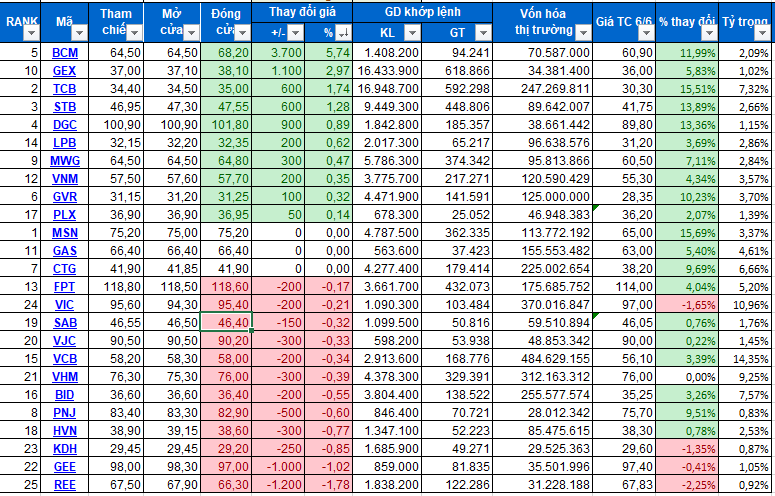775x496 pixels.
Task: Select GEE TC price 97,40
Action: coord(624,467)
